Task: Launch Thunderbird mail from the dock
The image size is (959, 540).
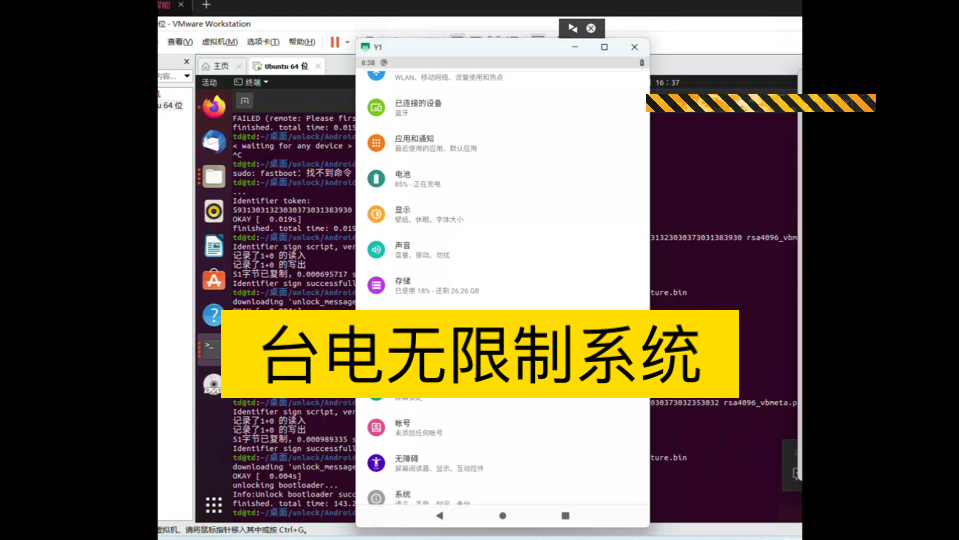Action: [x=213, y=142]
